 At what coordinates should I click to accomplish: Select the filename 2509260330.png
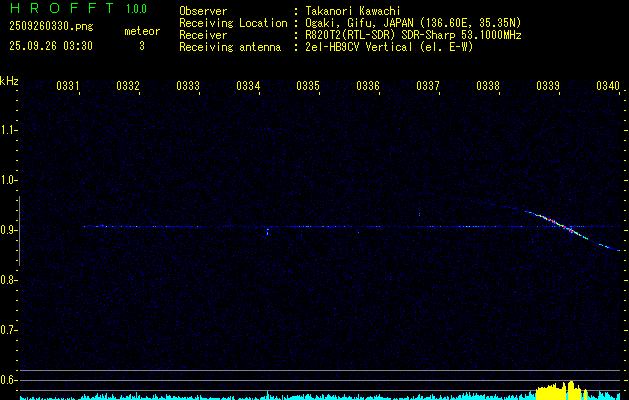pos(51,27)
